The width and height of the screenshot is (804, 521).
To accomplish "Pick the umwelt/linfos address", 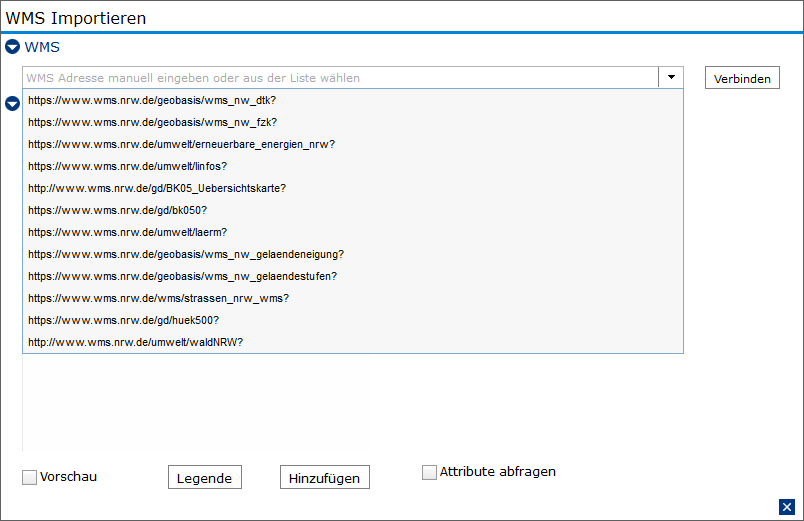I will pos(353,167).
